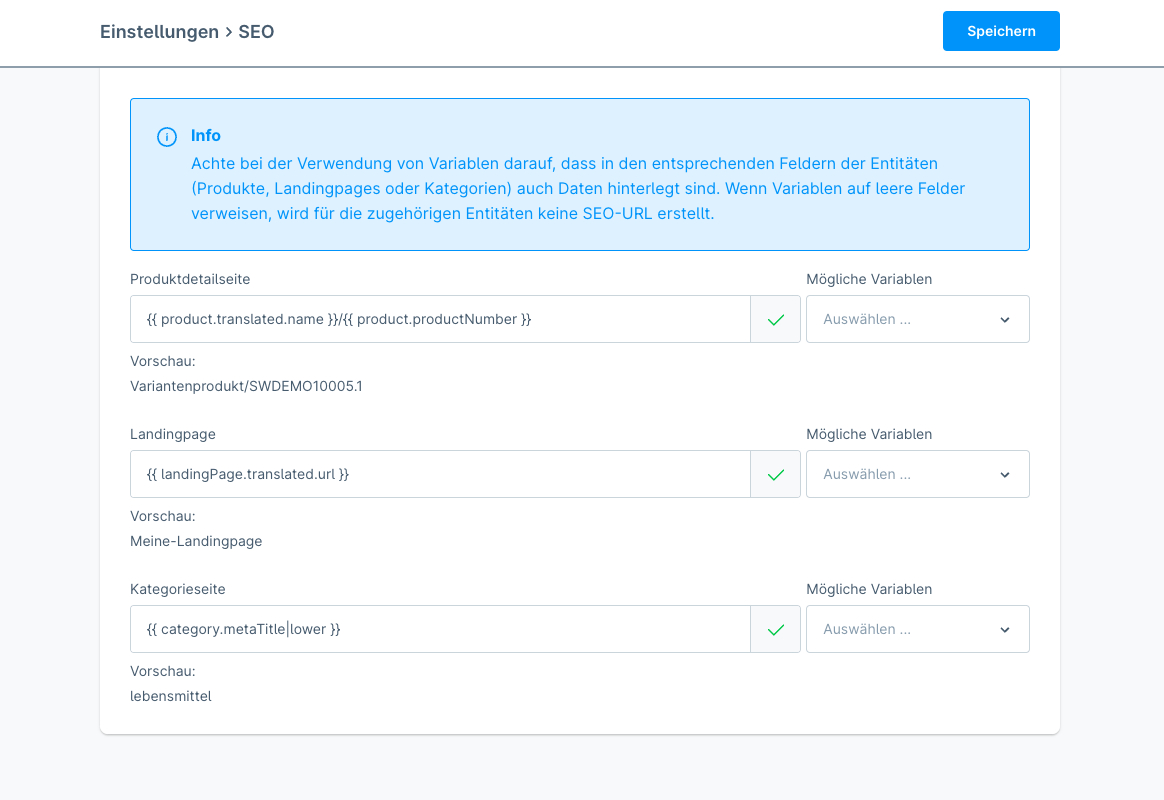The width and height of the screenshot is (1164, 800).
Task: Click the Meine-Landingpage preview text
Action: pos(196,541)
